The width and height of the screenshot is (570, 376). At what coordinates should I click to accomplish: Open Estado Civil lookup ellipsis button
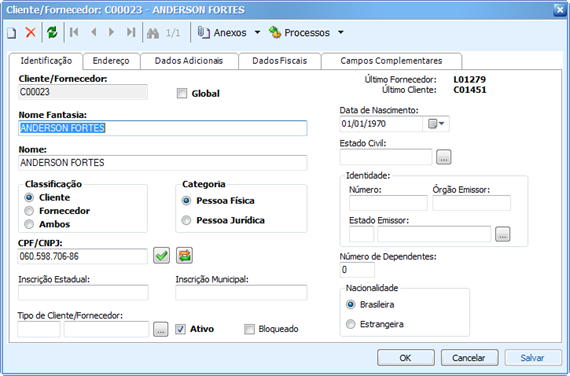click(x=443, y=157)
